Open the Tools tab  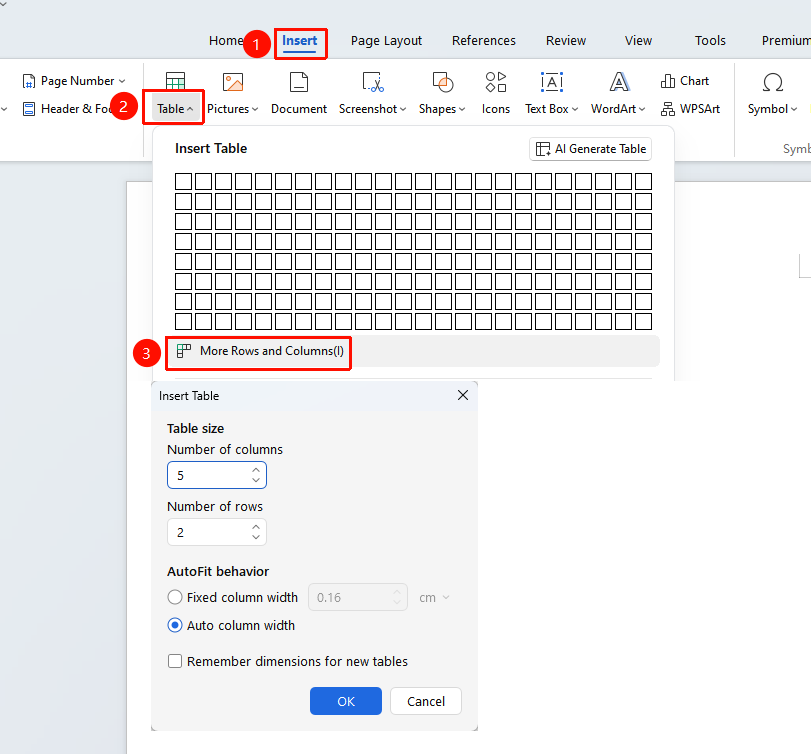710,41
